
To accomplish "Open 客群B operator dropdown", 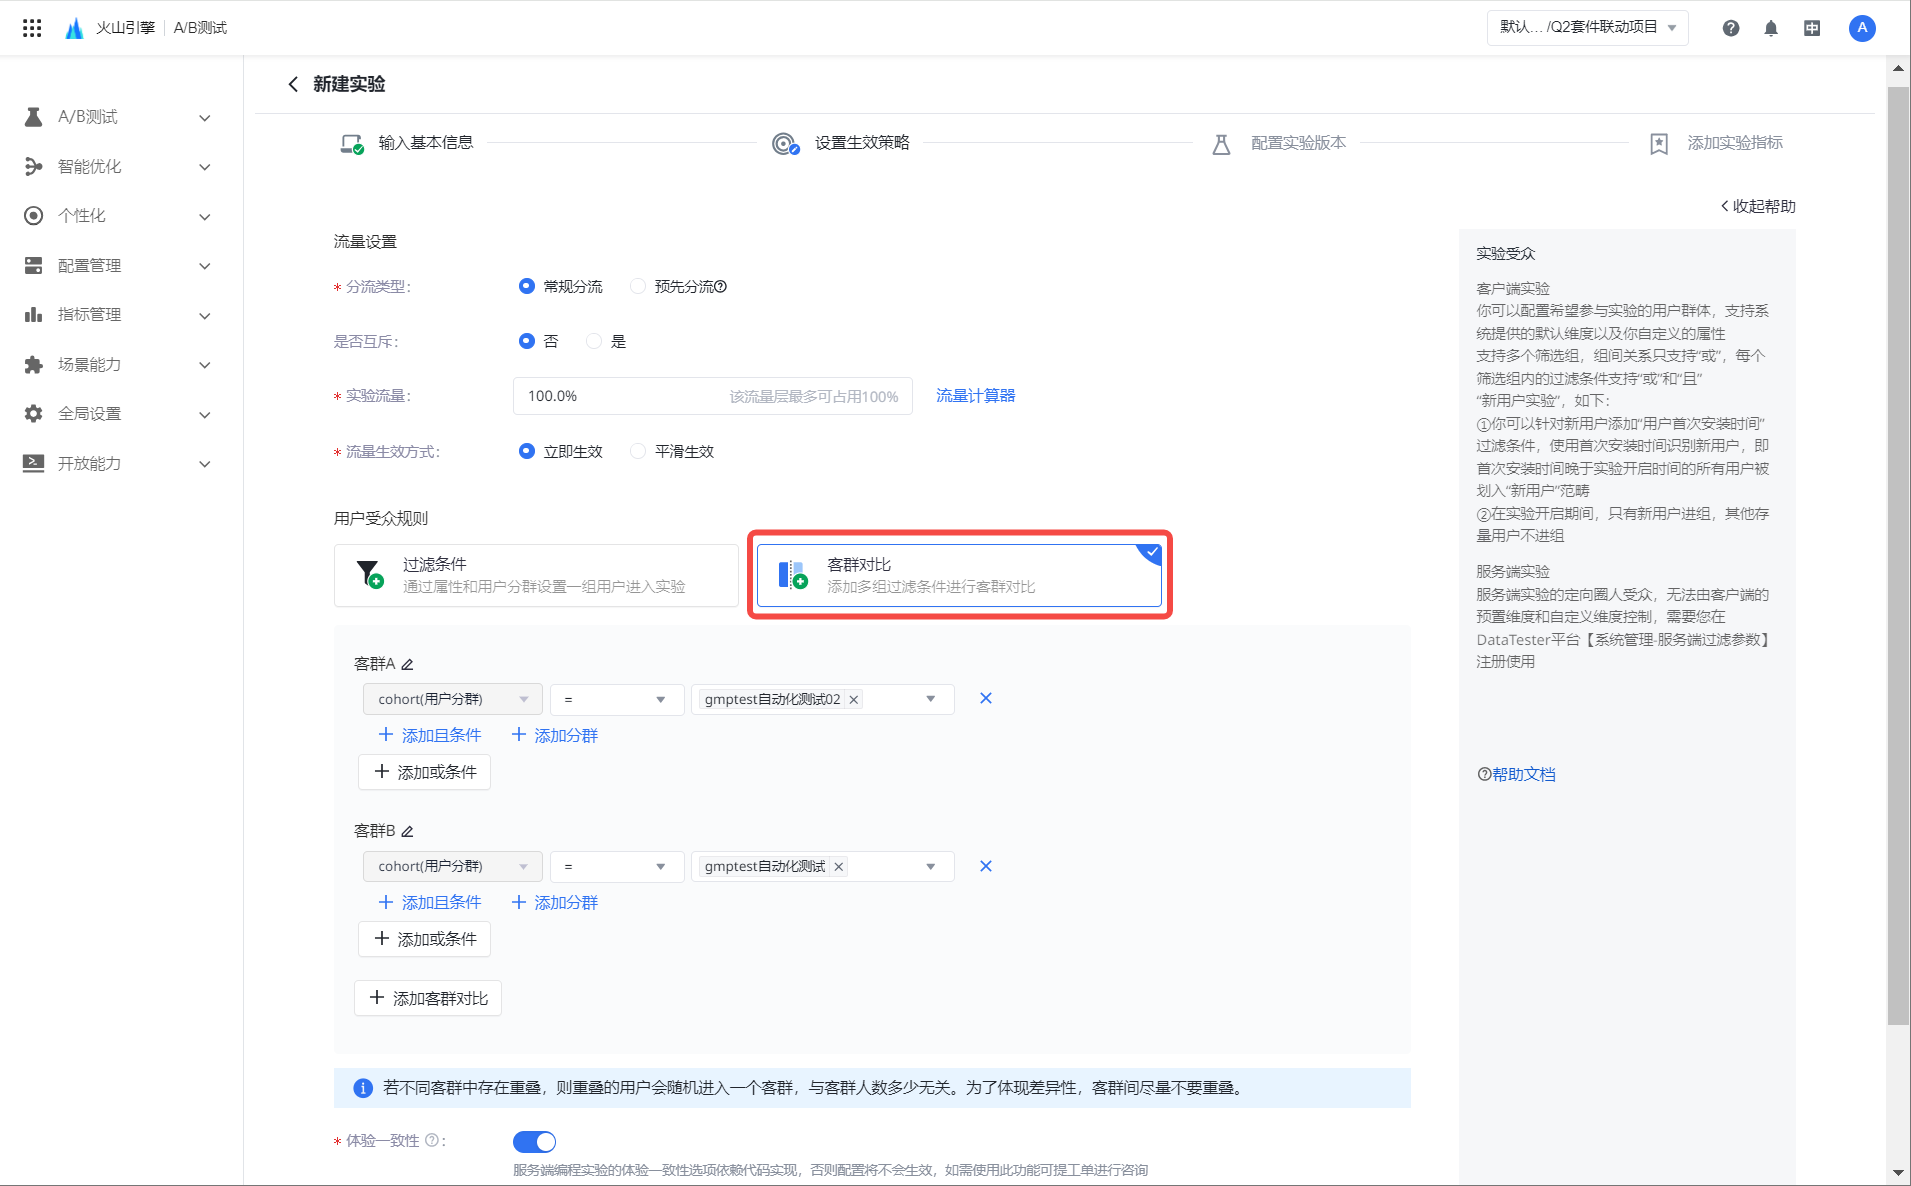I will 617,866.
